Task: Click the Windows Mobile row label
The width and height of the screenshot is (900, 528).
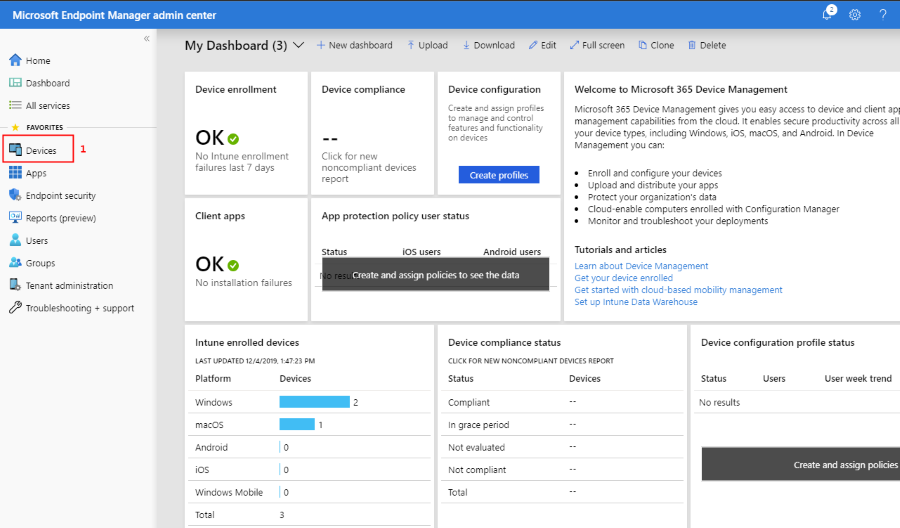Action: click(x=229, y=492)
